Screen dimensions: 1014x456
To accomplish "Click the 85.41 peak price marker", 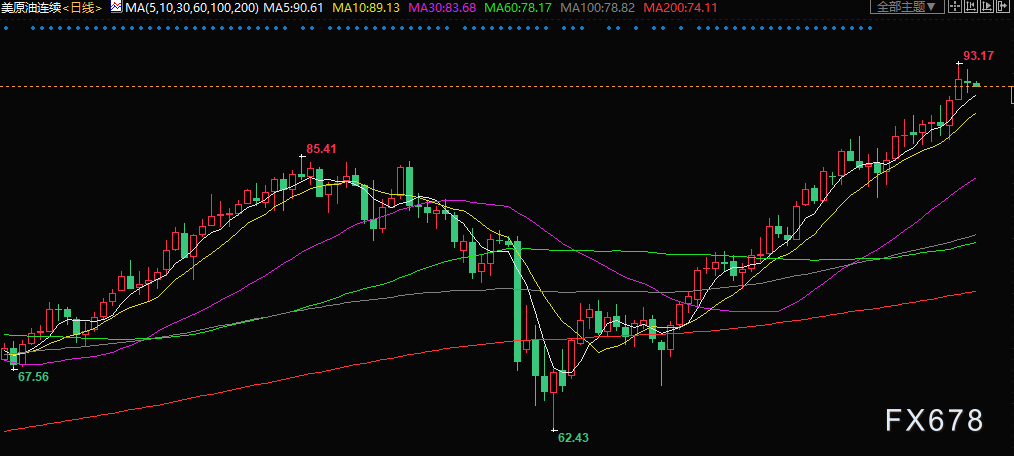I will (x=321, y=149).
